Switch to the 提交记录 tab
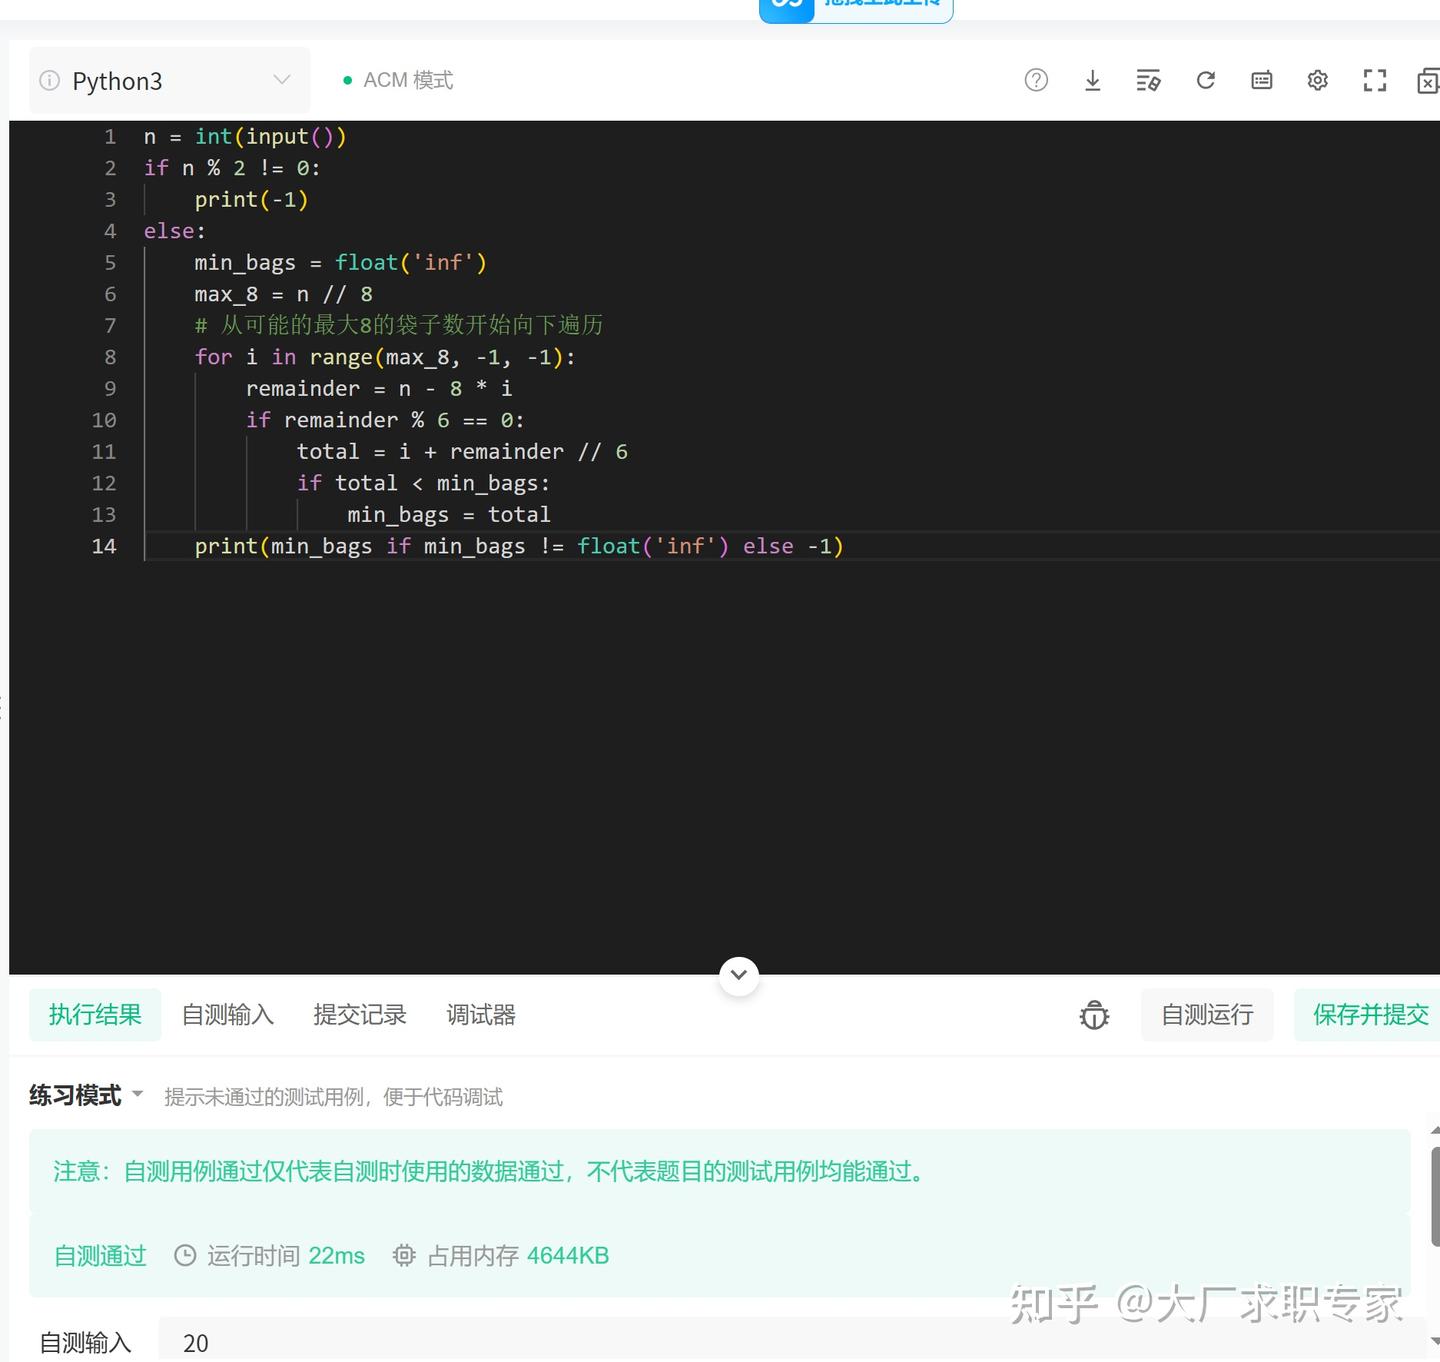The image size is (1440, 1362). [x=359, y=1014]
